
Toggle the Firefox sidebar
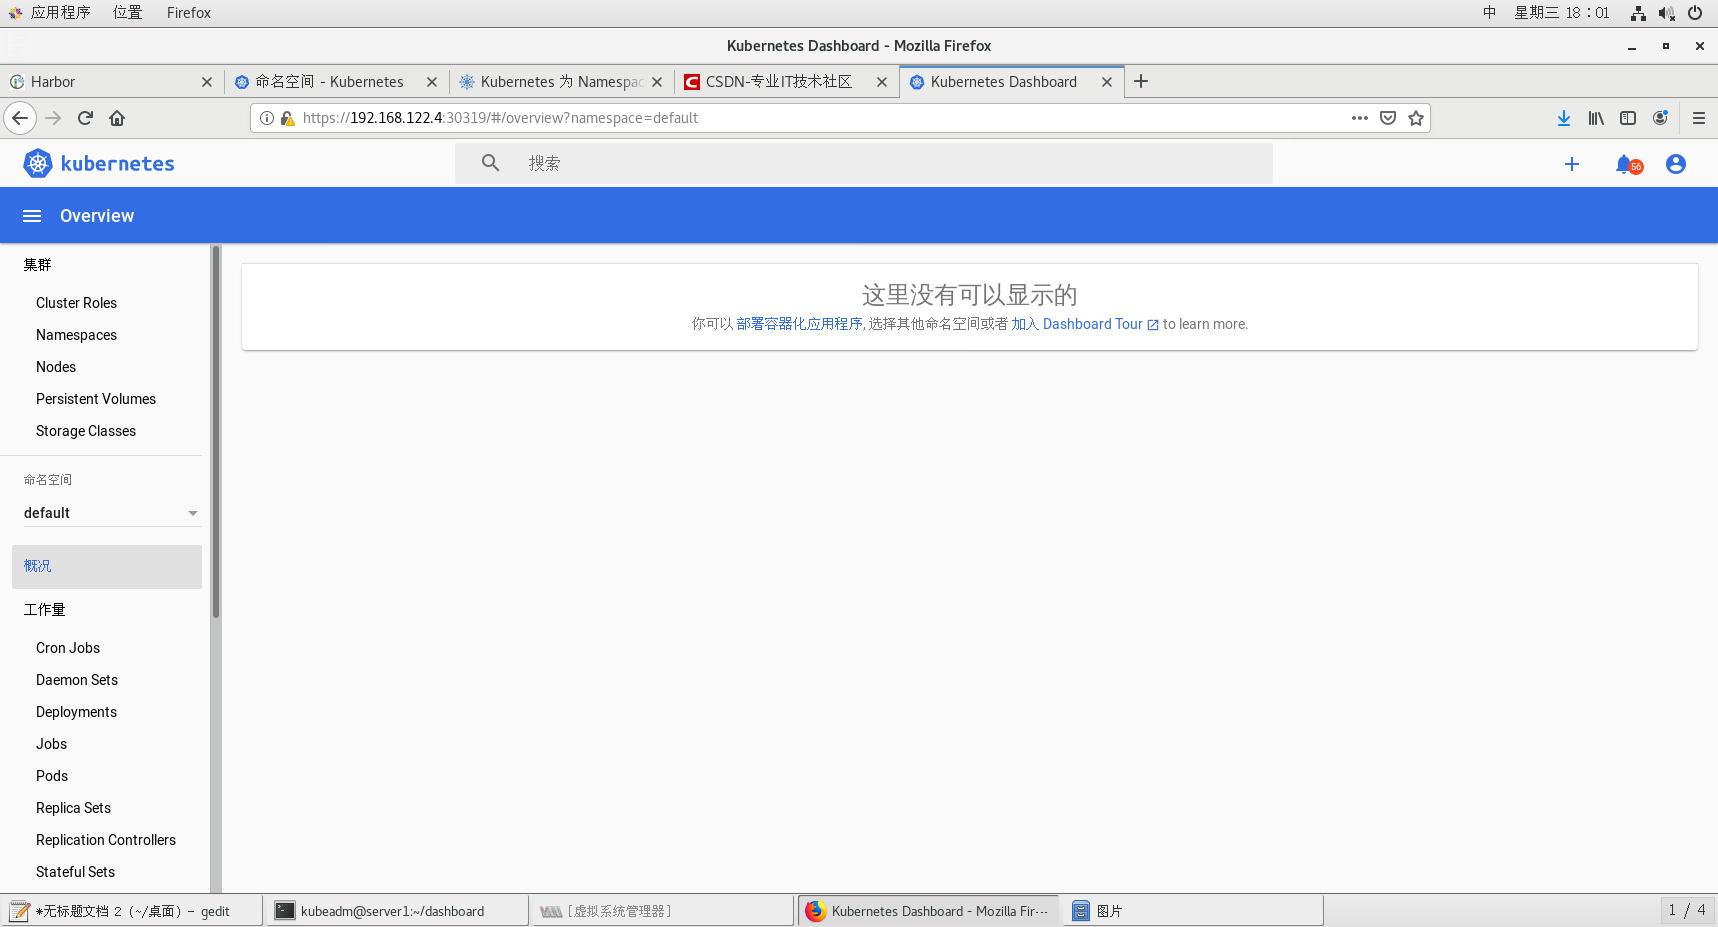(1627, 117)
